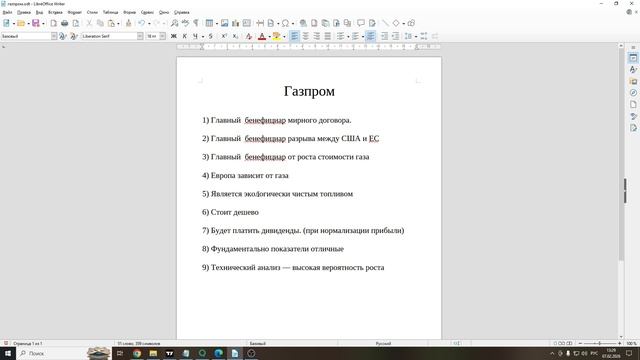Toggle italic formatting (К)
The width and height of the screenshot is (640, 360).
[x=184, y=36]
